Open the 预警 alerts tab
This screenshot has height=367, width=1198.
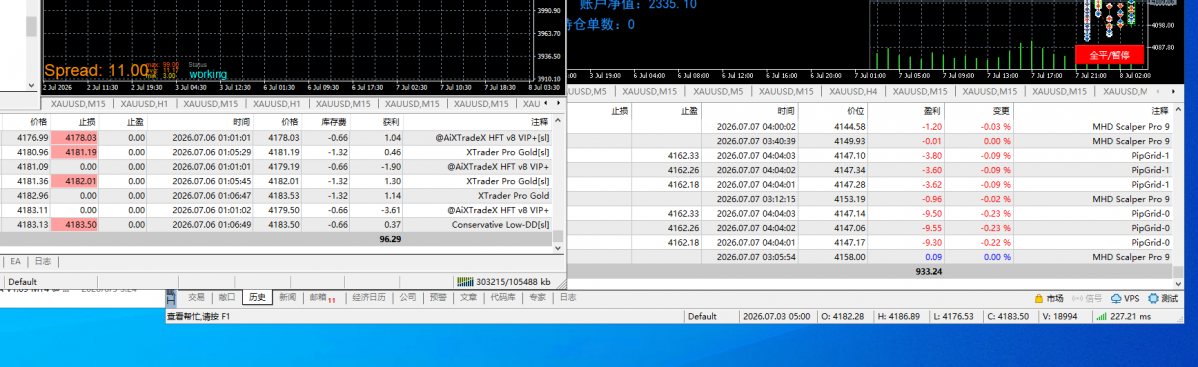[x=438, y=298]
